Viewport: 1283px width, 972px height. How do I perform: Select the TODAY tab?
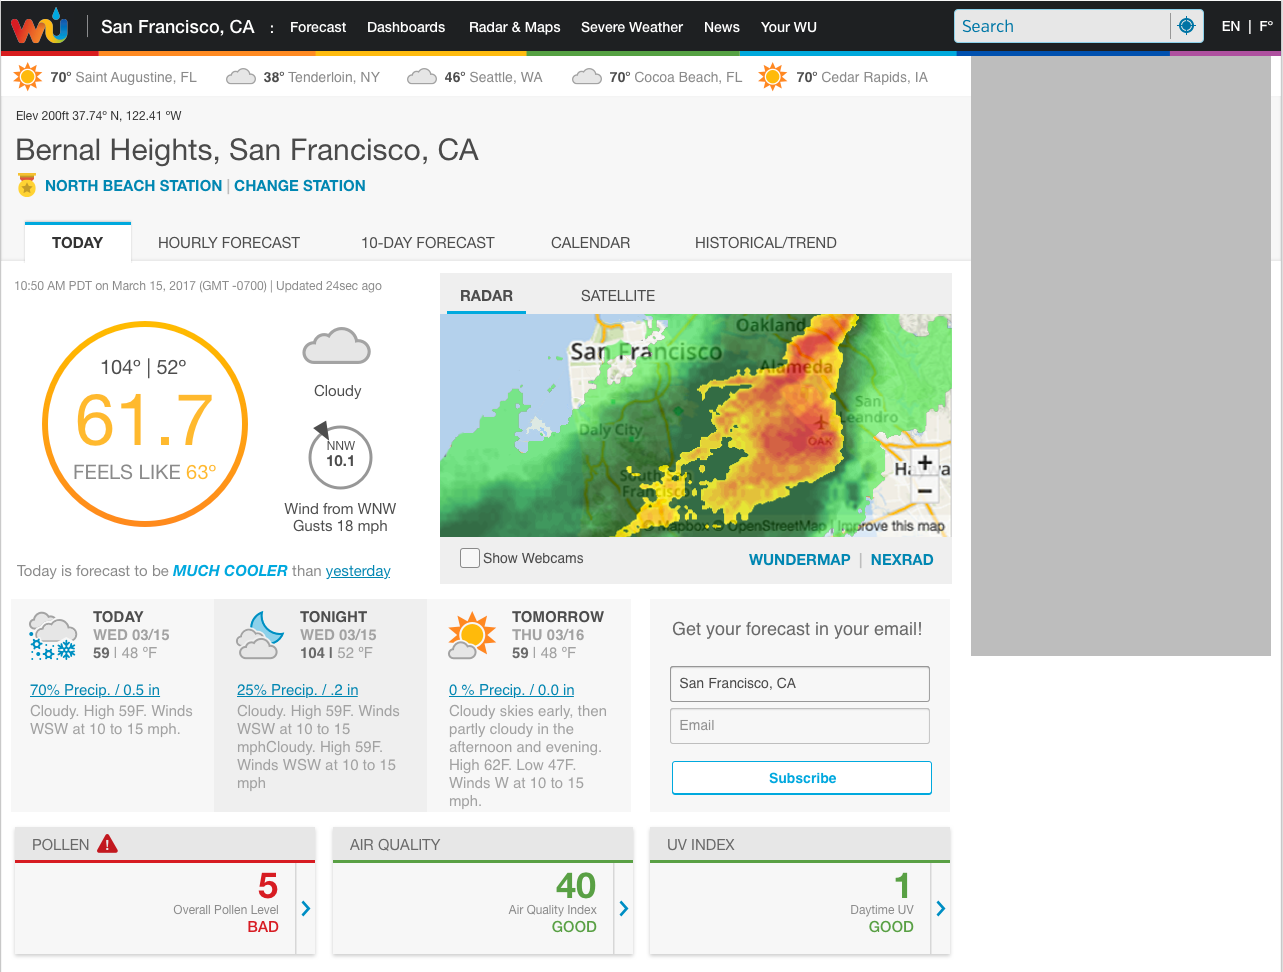click(77, 242)
